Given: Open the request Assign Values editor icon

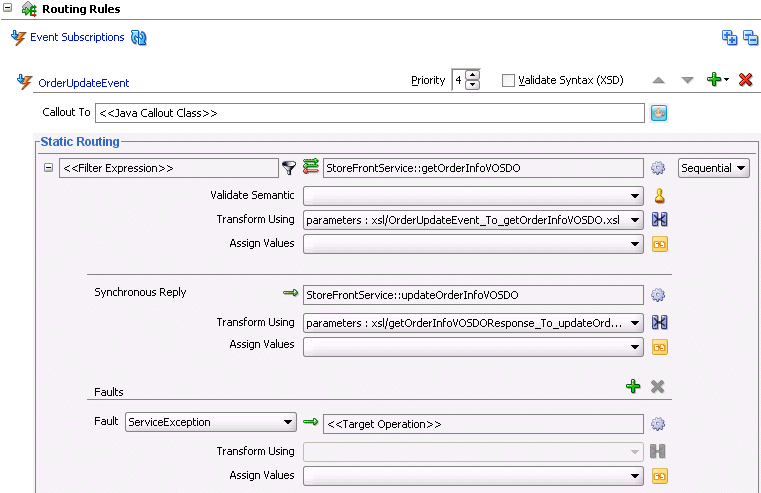Looking at the screenshot, I should pyautogui.click(x=660, y=244).
